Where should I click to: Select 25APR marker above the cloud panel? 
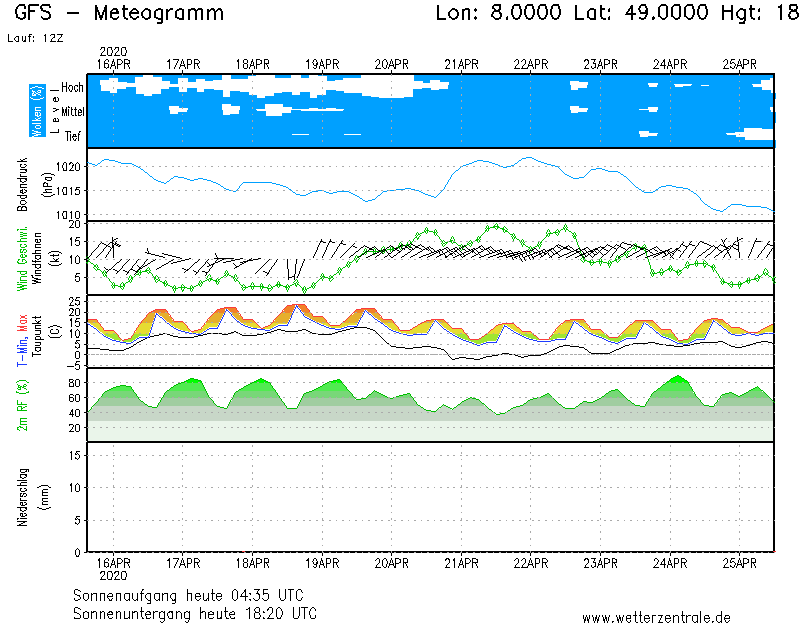739,64
